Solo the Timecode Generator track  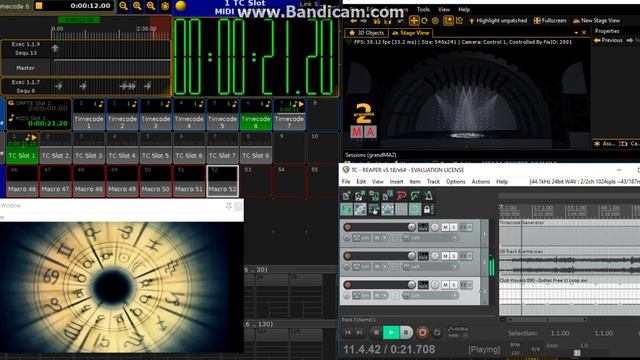click(453, 227)
